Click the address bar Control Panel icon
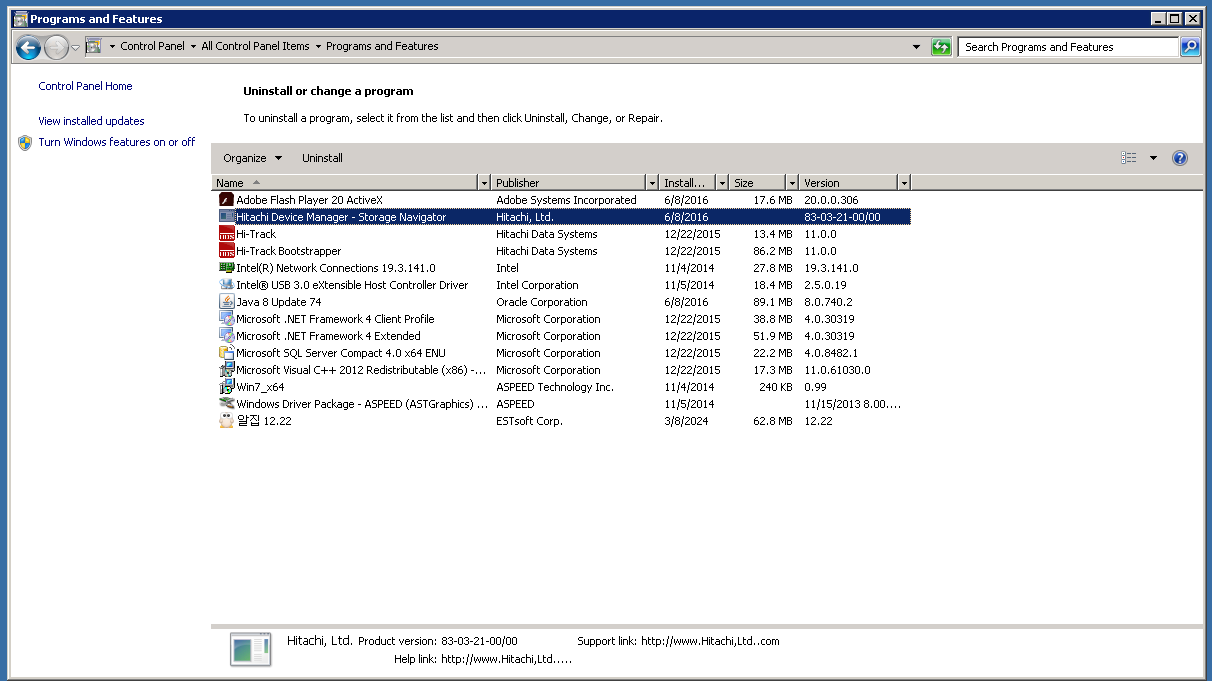Viewport: 1212px width, 681px height. click(93, 46)
